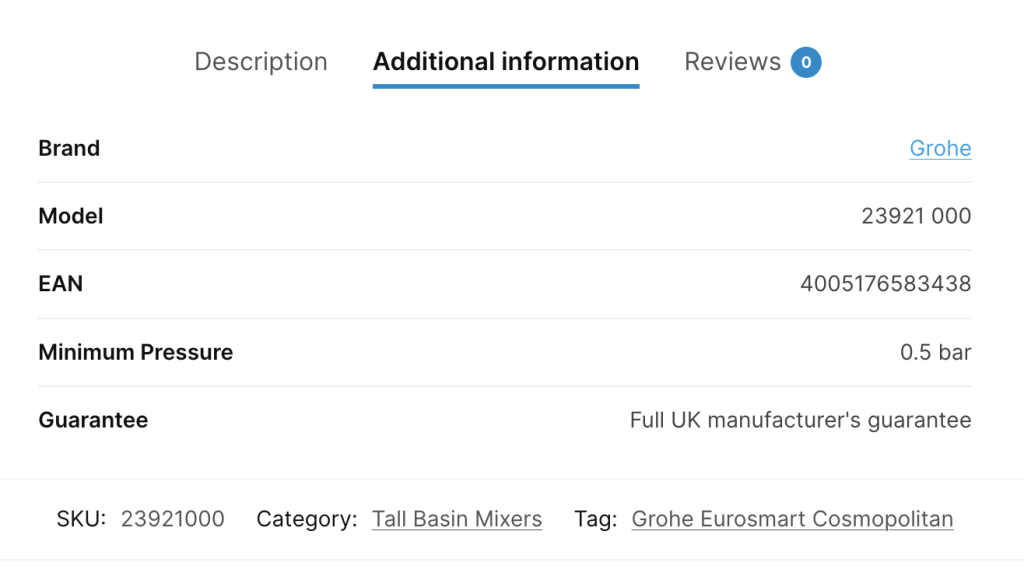Viewport: 1024px width, 584px height.
Task: Open the Tall Basin Mixers category link
Action: click(x=457, y=519)
